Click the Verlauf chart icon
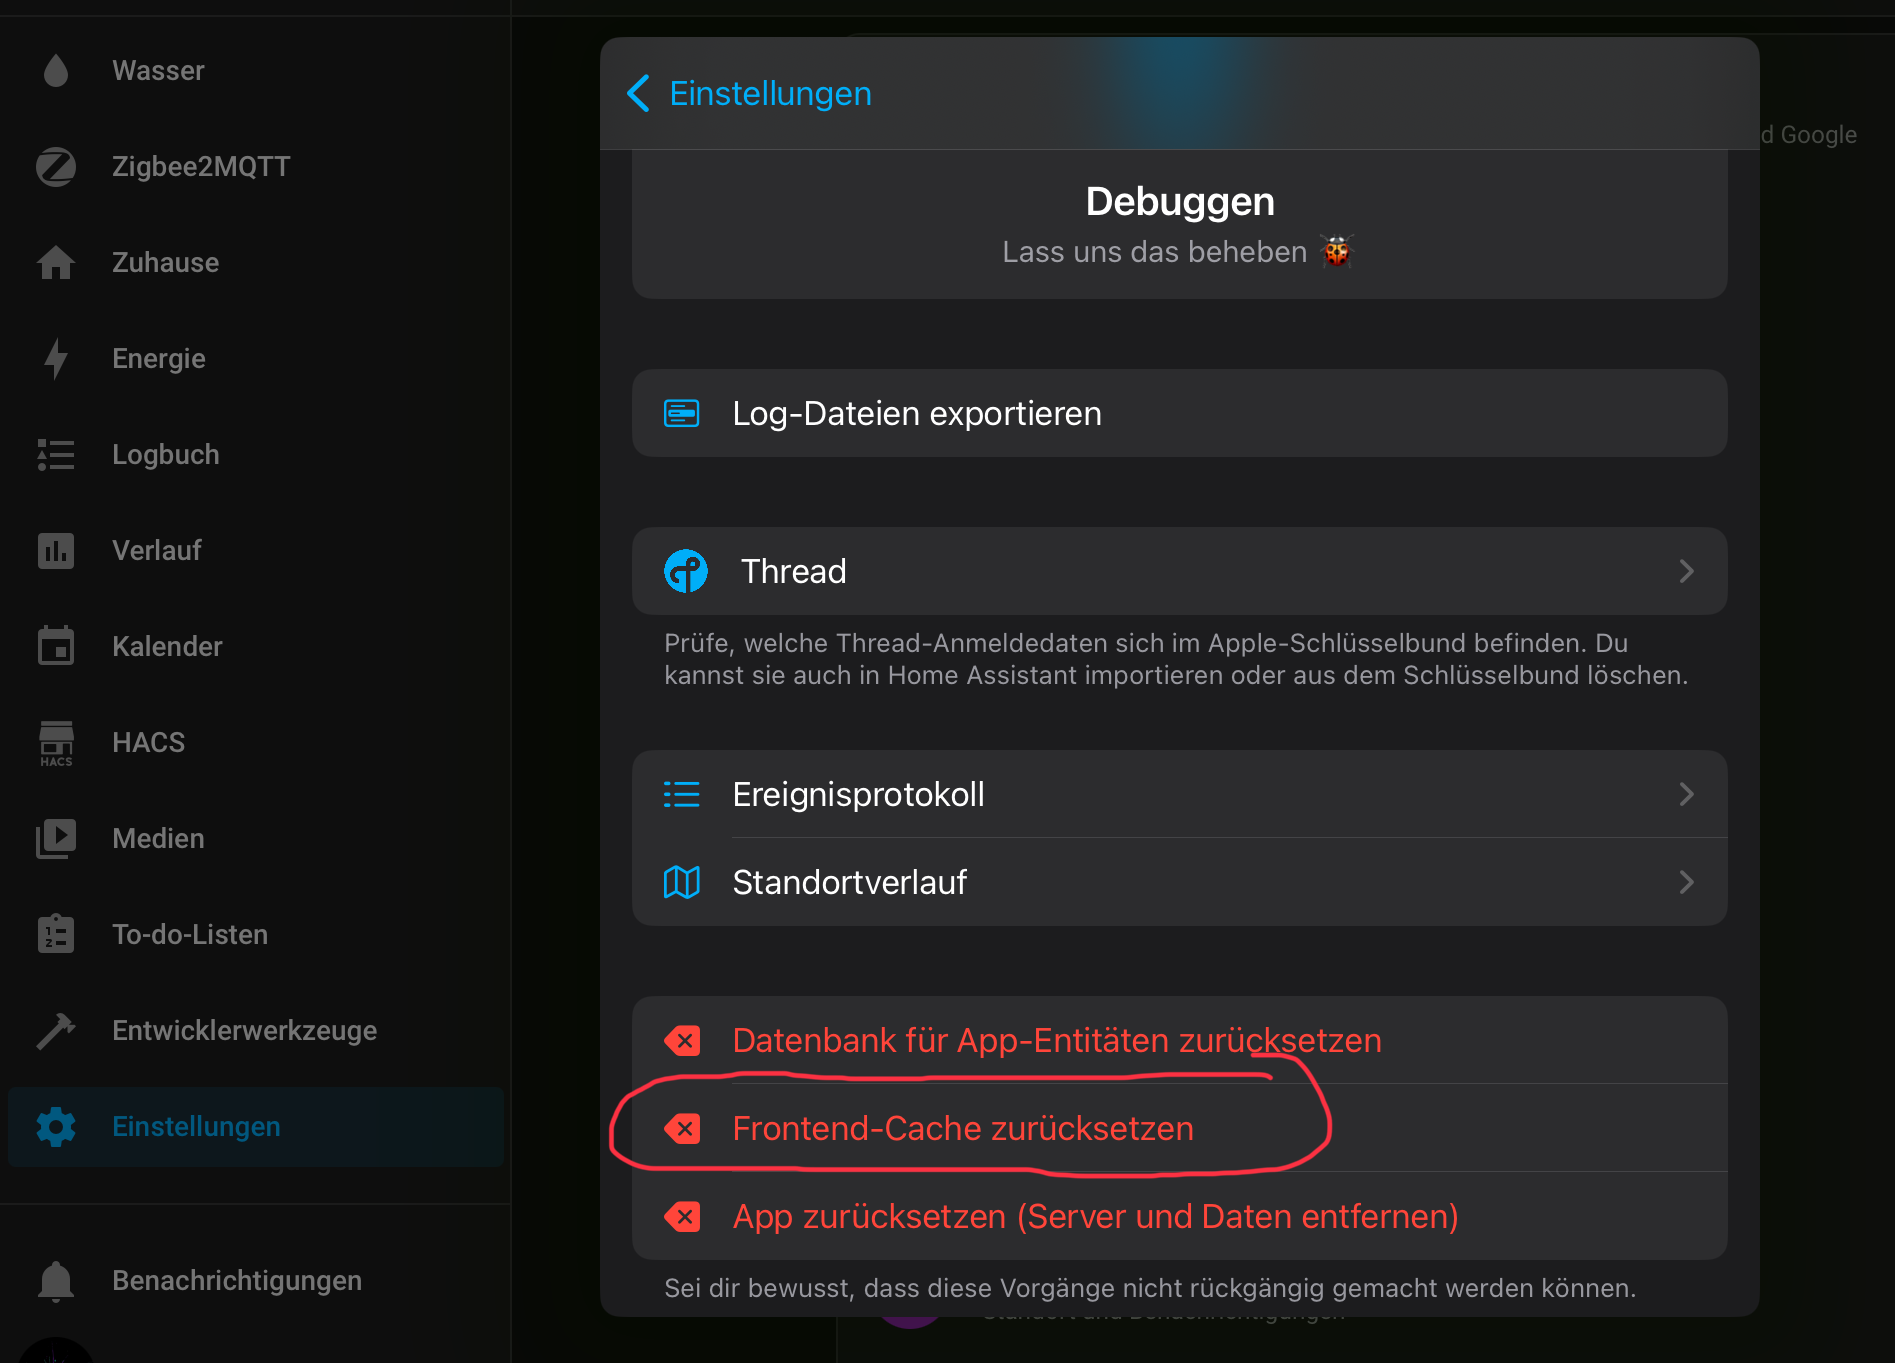Viewport: 1895px width, 1363px height. pos(56,551)
